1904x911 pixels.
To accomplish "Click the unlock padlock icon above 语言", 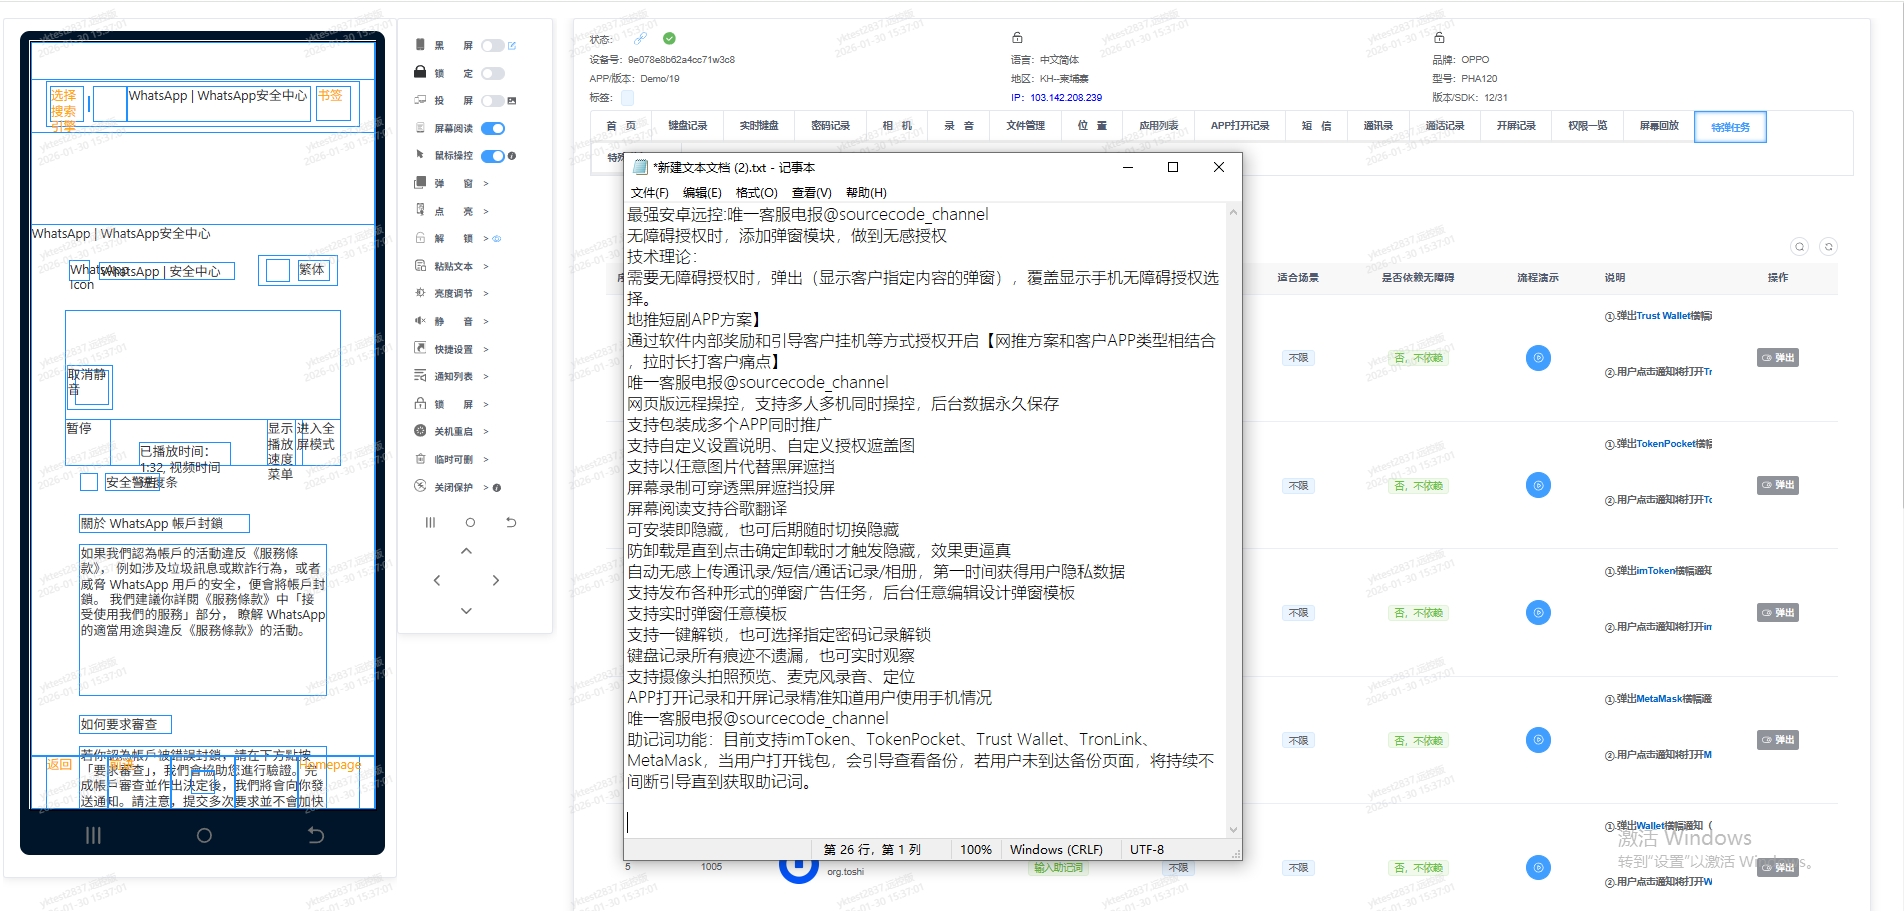I will pos(1017,38).
